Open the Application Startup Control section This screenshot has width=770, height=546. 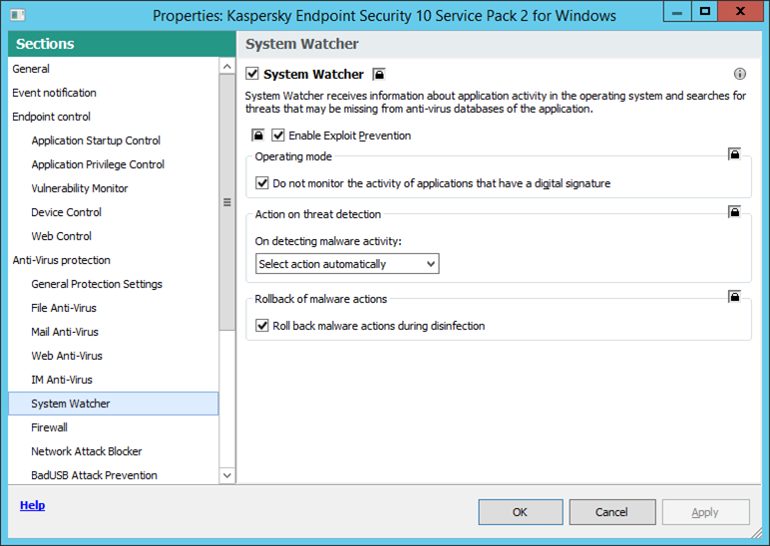95,141
